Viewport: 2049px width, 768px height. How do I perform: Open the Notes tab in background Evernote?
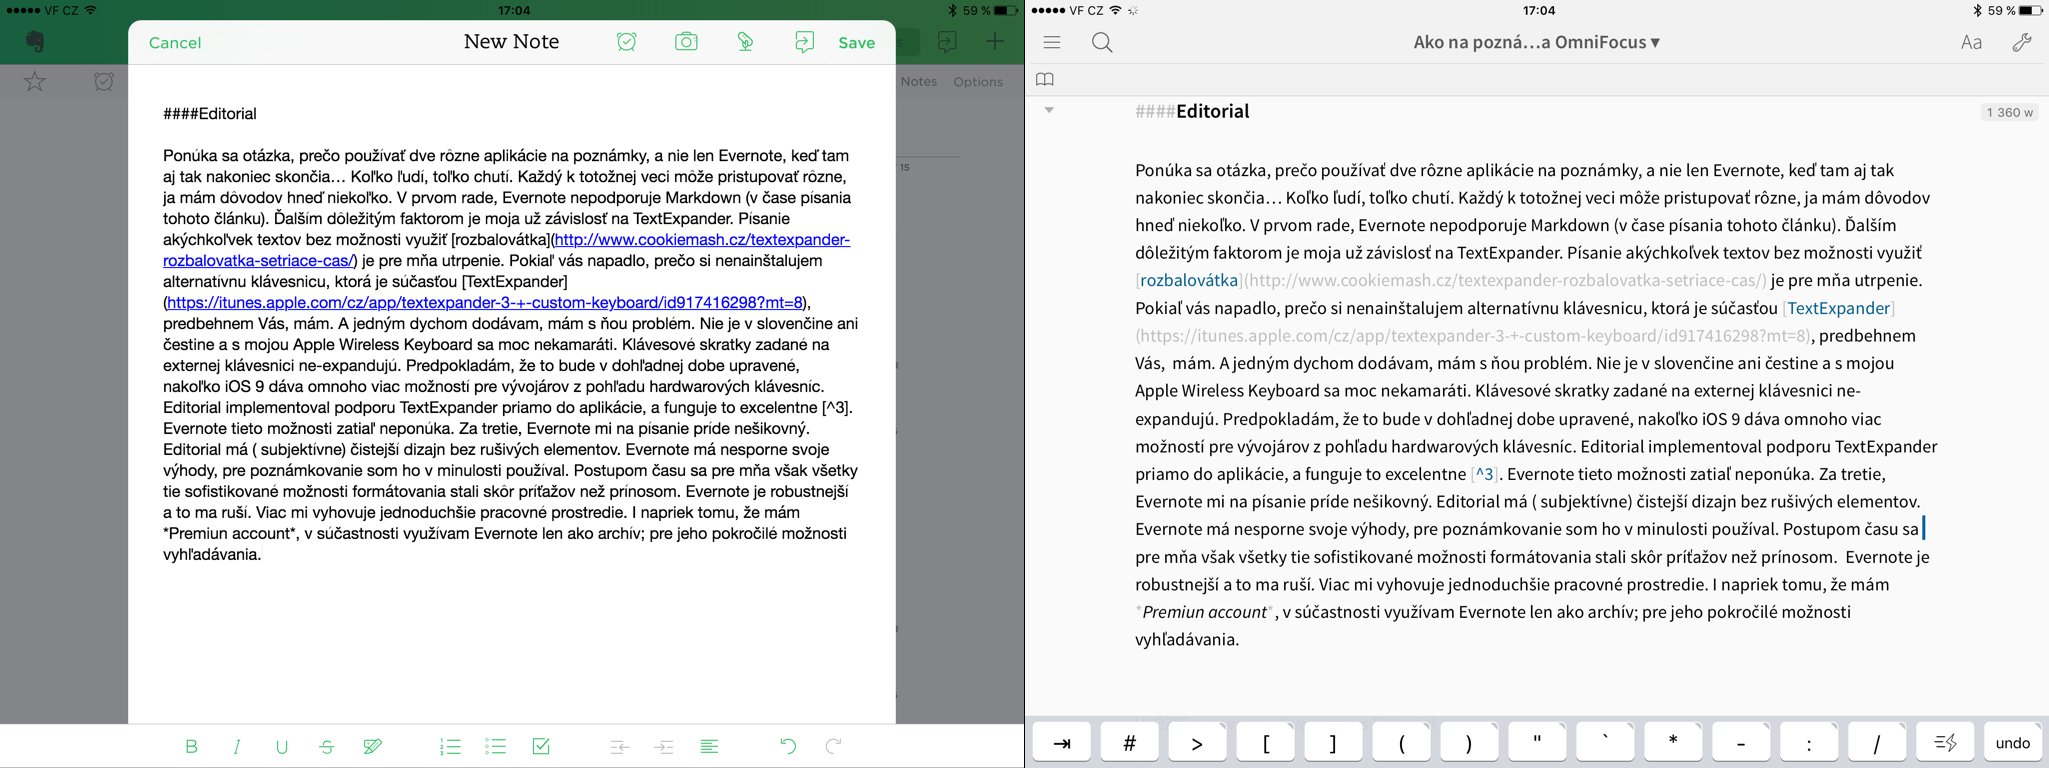pos(919,82)
